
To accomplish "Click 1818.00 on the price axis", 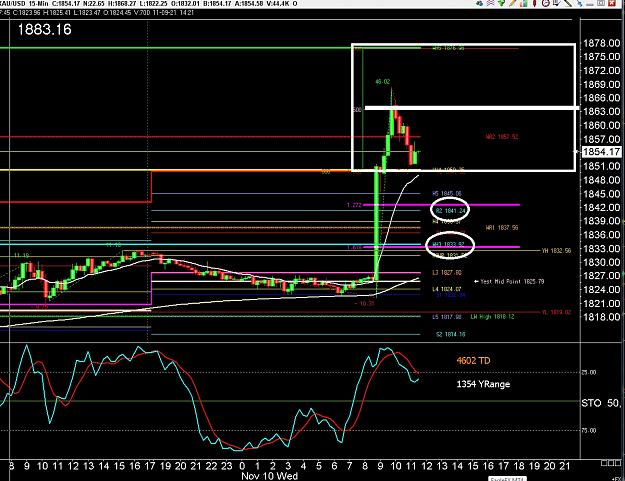I will pos(601,316).
